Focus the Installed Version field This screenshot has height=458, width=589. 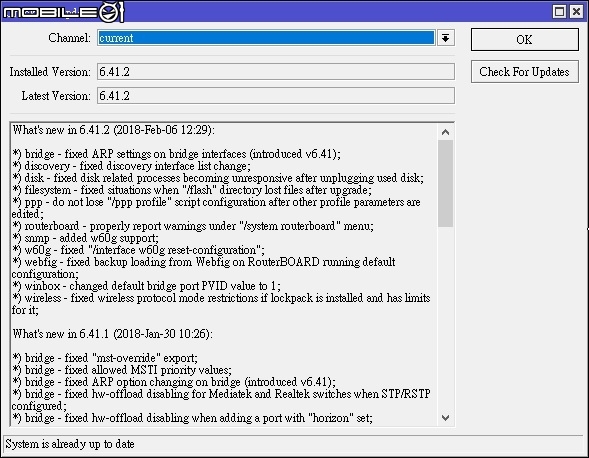[x=275, y=72]
